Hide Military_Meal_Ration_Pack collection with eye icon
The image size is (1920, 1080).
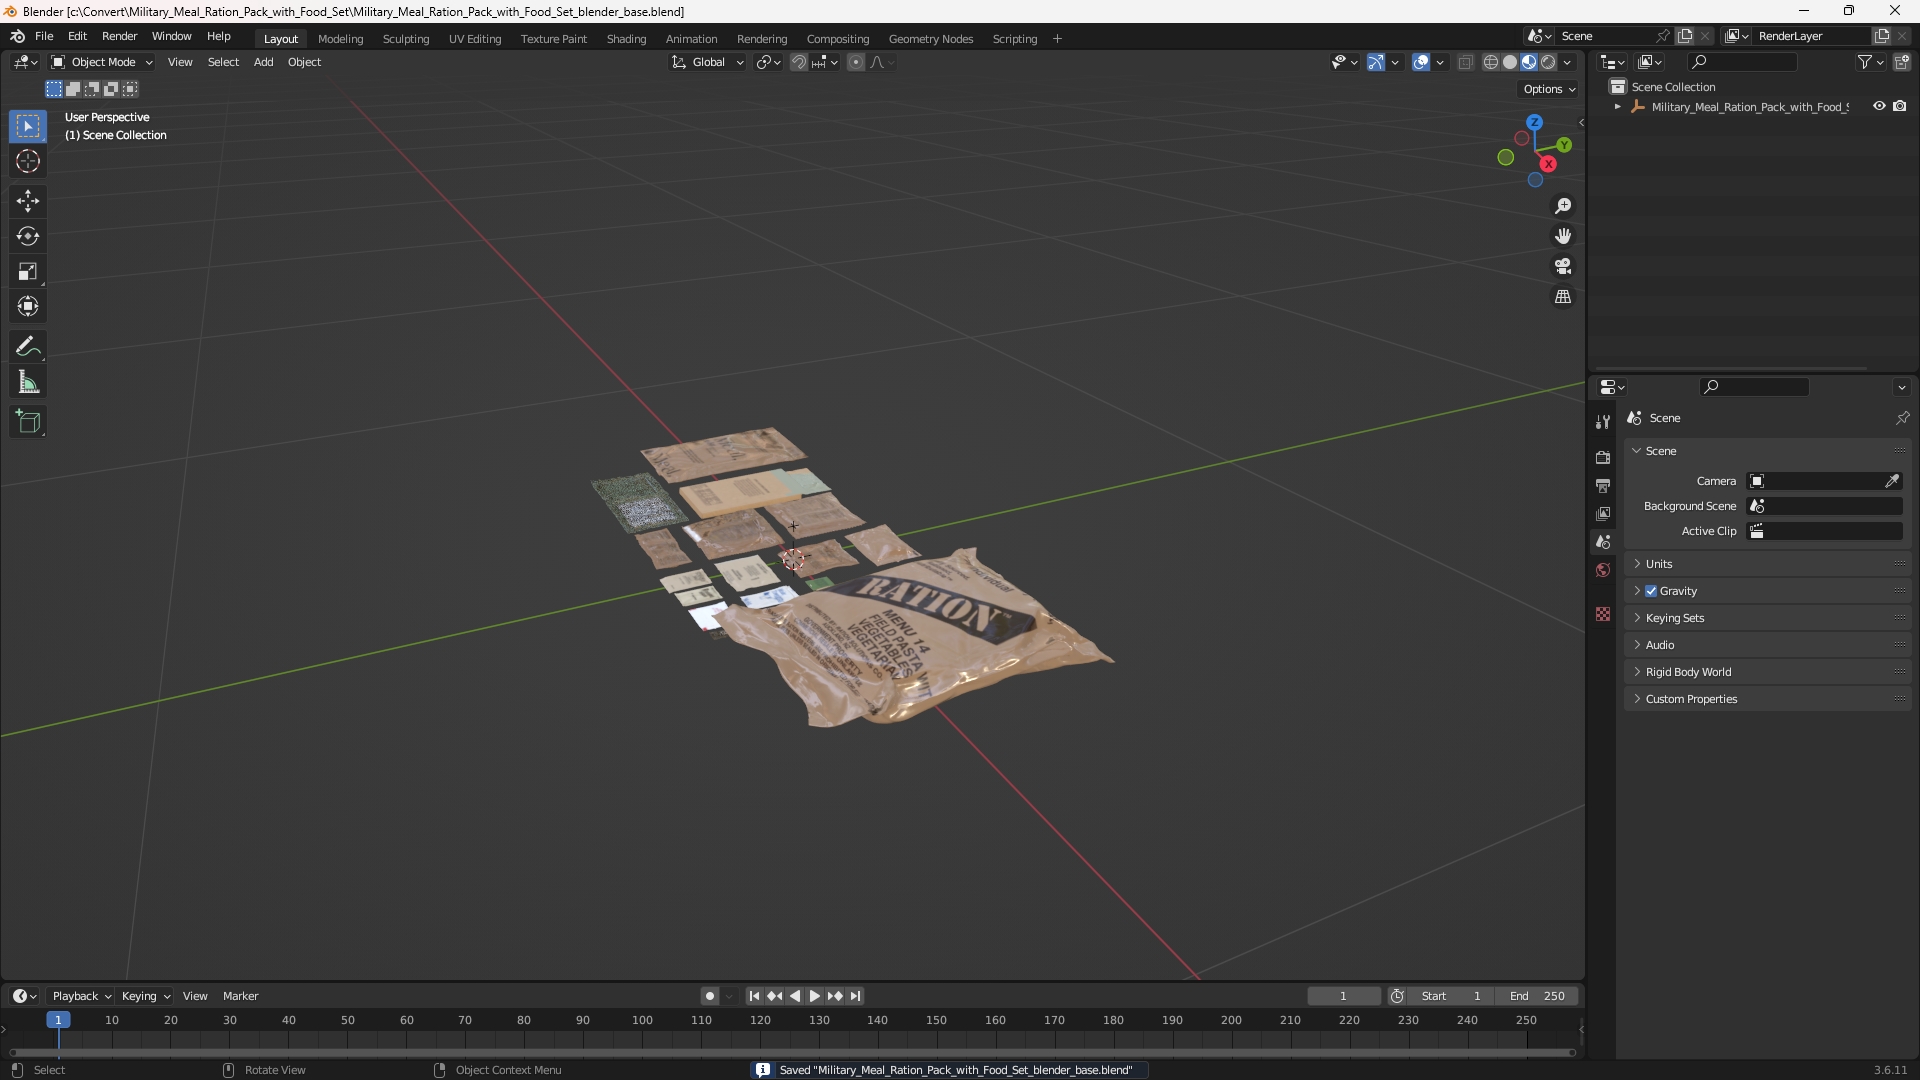point(1879,106)
